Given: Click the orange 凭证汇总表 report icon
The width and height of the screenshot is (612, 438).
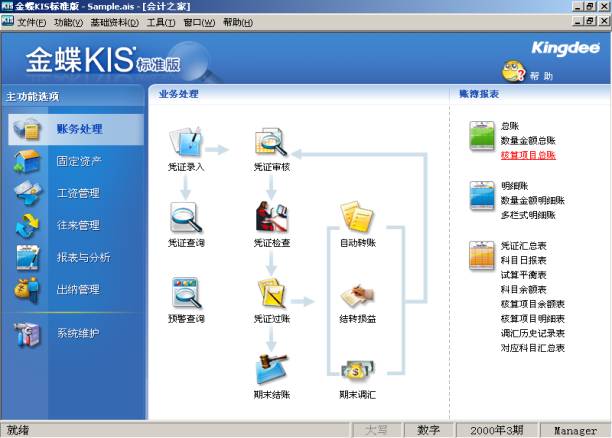Looking at the screenshot, I should click(482, 256).
